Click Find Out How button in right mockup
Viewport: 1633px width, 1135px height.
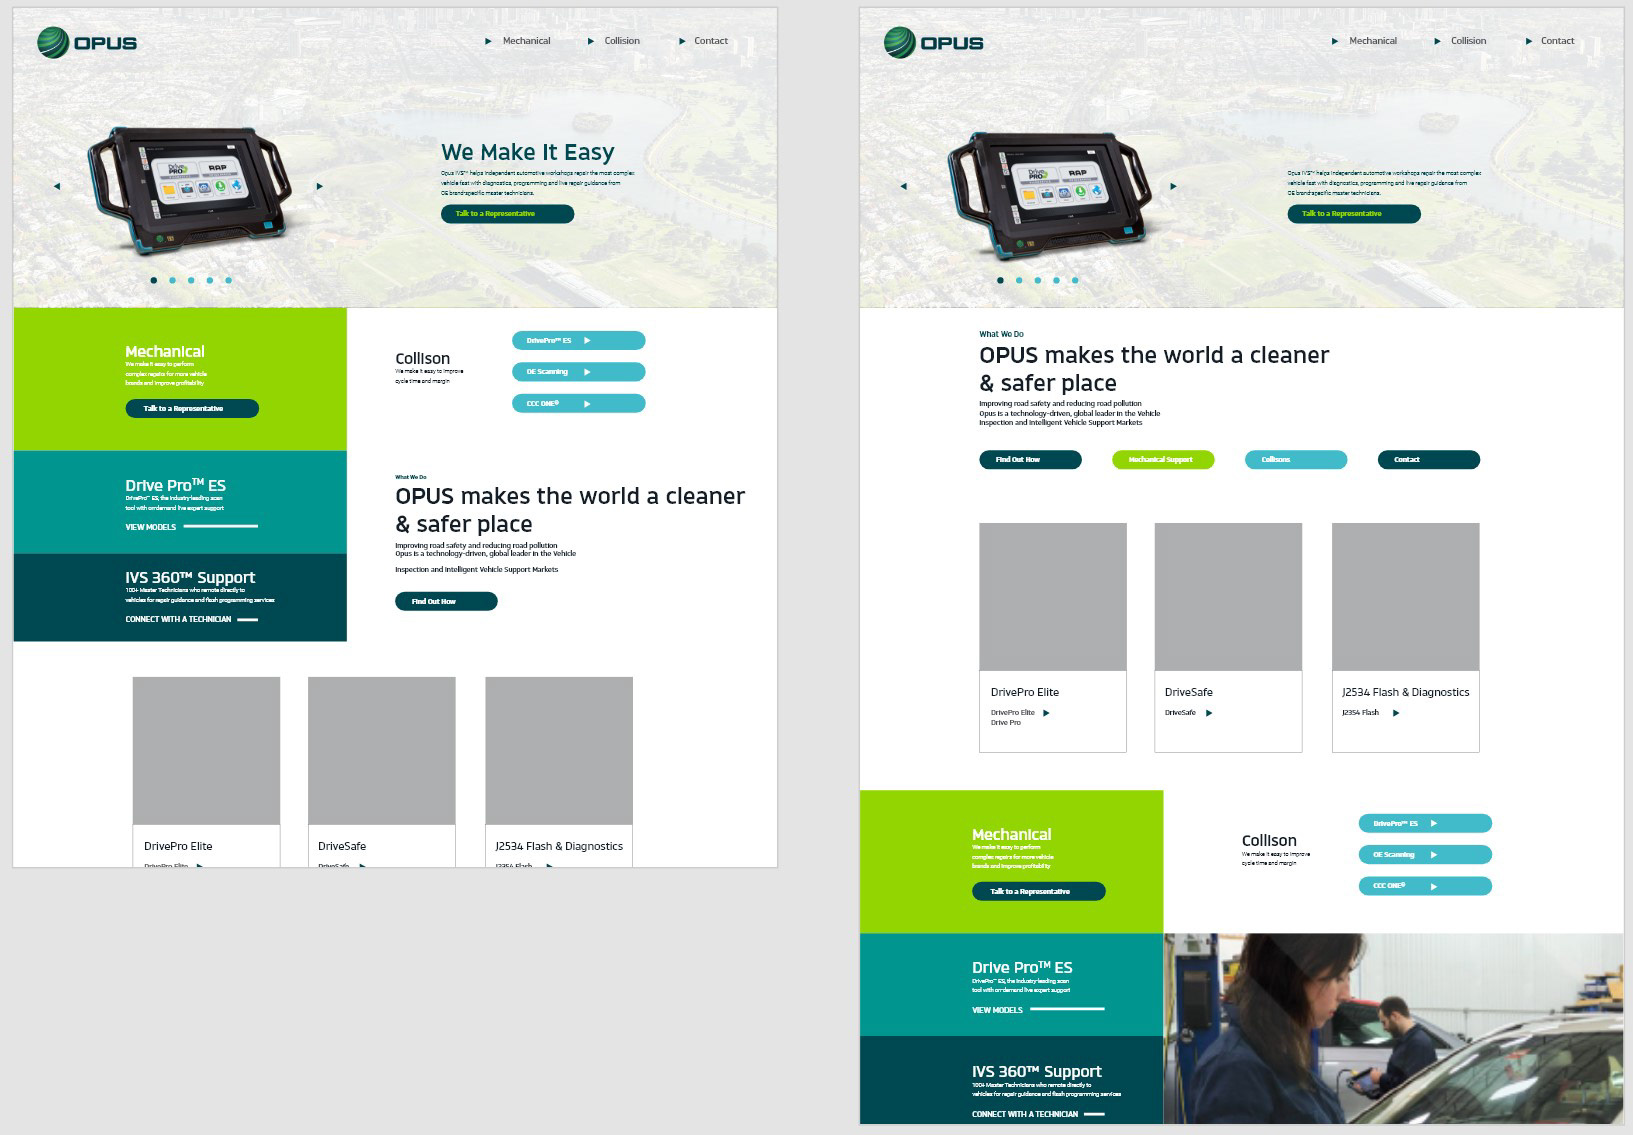click(1030, 460)
